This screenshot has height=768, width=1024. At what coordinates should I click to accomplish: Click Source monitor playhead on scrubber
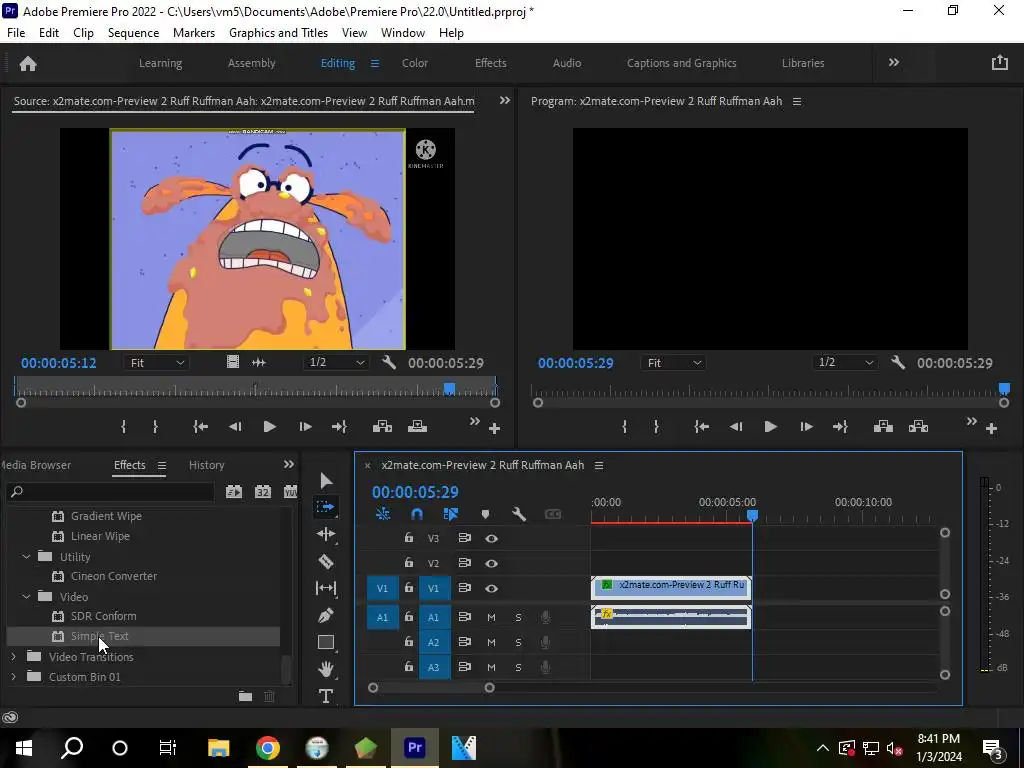449,389
